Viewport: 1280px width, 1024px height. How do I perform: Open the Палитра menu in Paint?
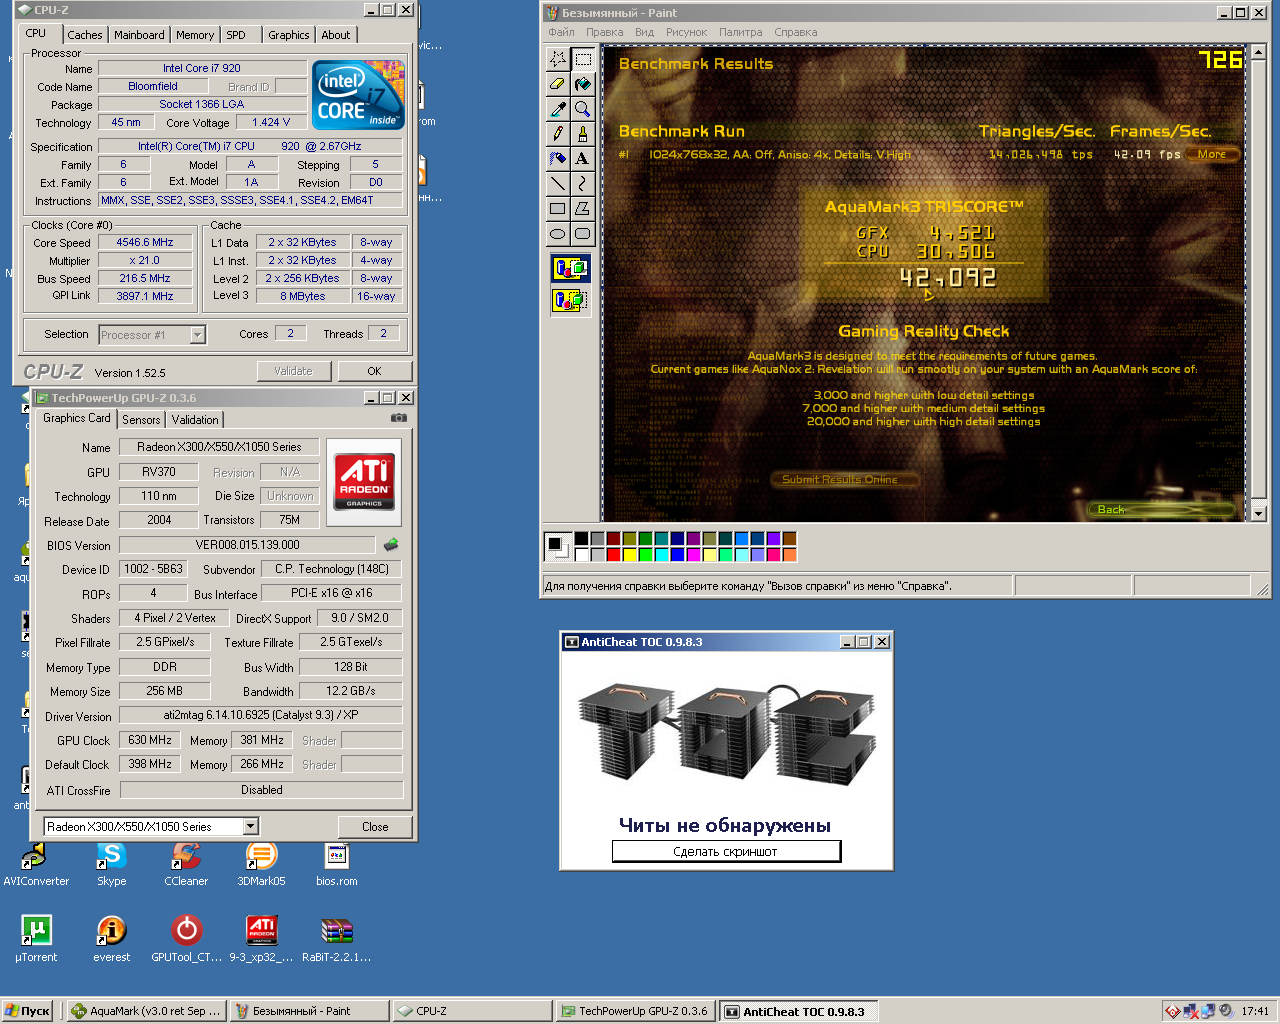740,32
